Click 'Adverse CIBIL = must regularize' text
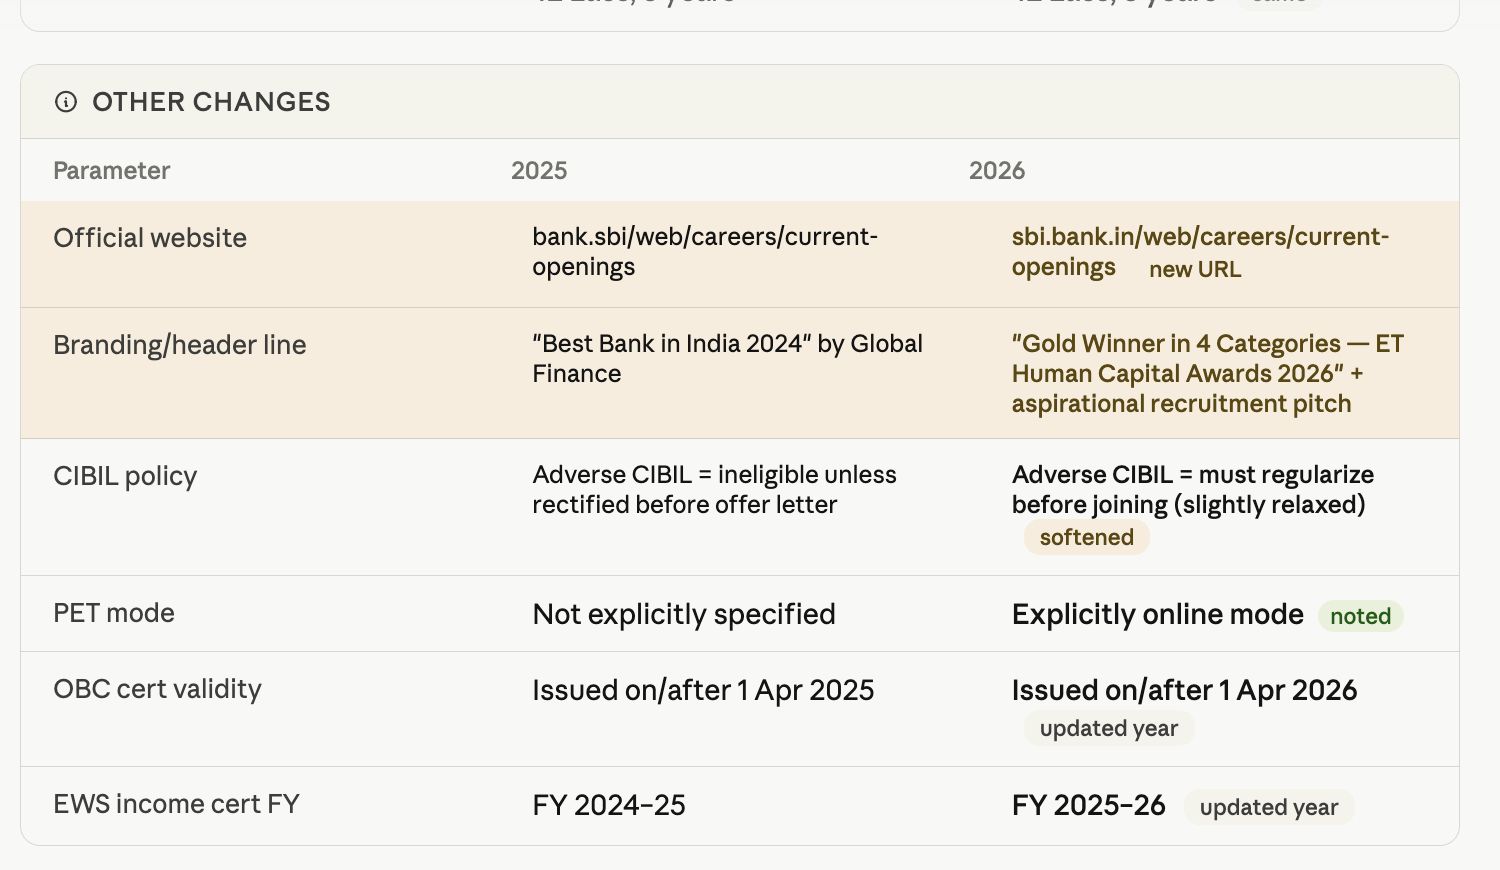The image size is (1500, 870). pyautogui.click(x=1193, y=490)
